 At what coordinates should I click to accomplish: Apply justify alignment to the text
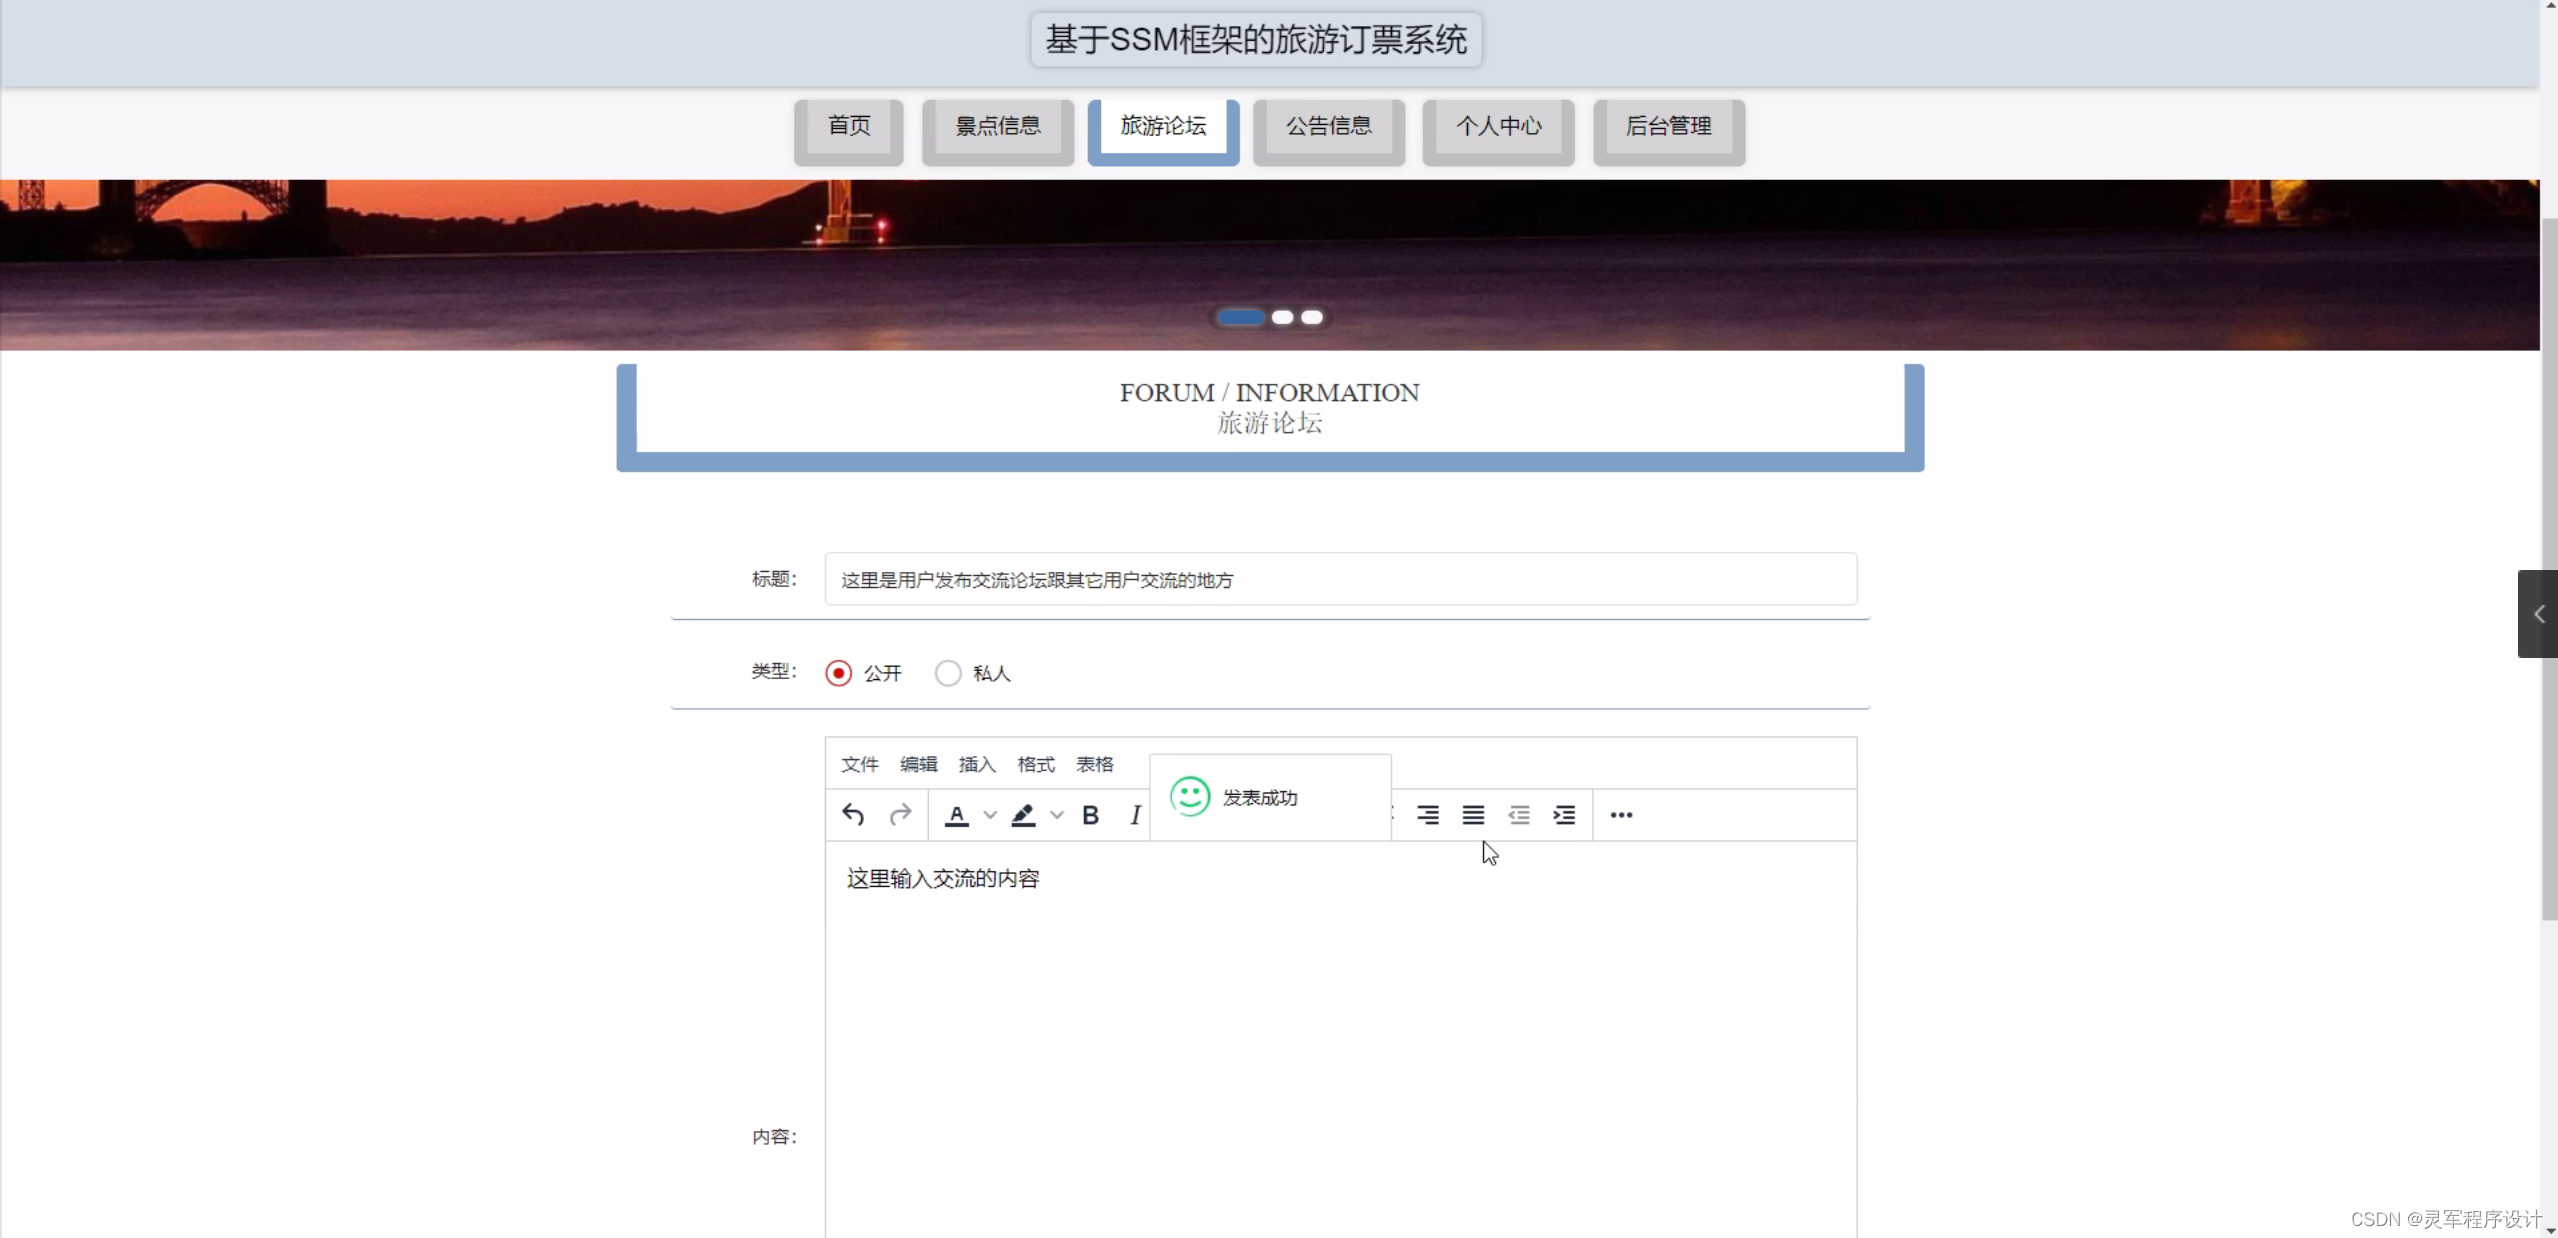click(x=1473, y=815)
